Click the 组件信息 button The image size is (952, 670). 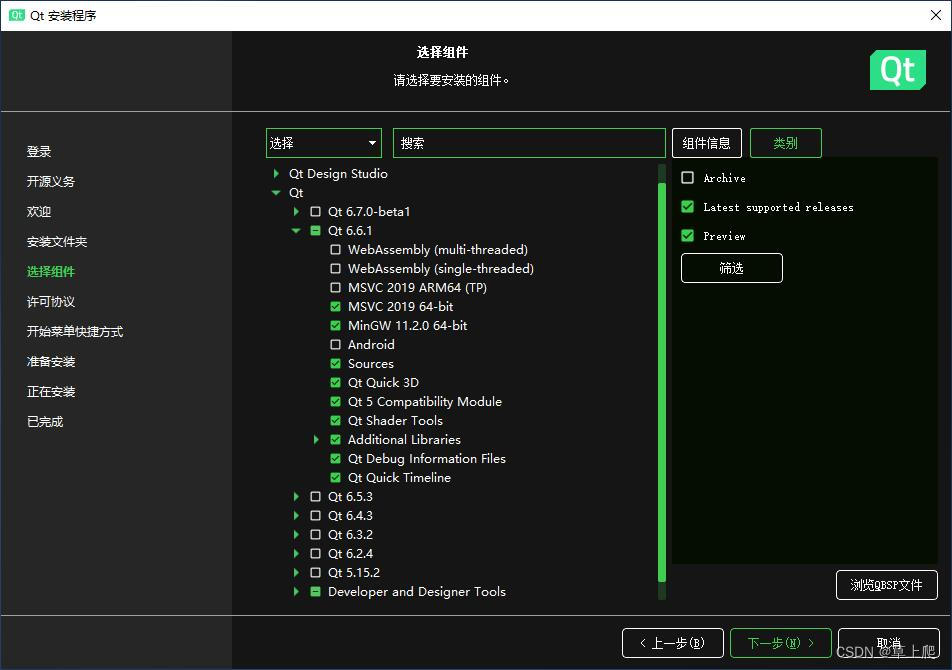click(706, 143)
